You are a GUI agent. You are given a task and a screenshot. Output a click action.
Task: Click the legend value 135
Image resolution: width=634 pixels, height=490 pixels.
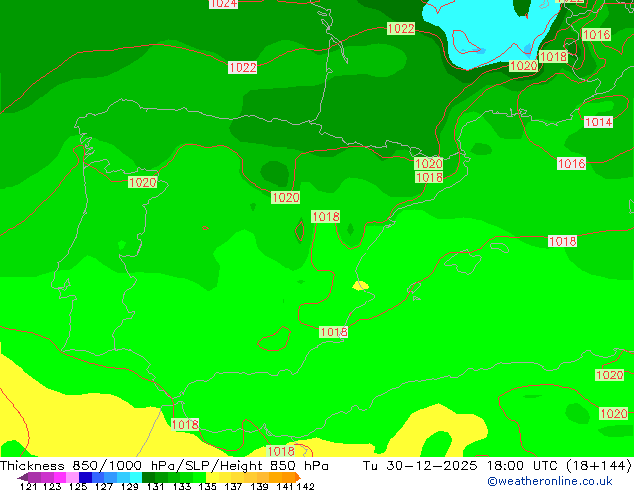[x=207, y=486]
